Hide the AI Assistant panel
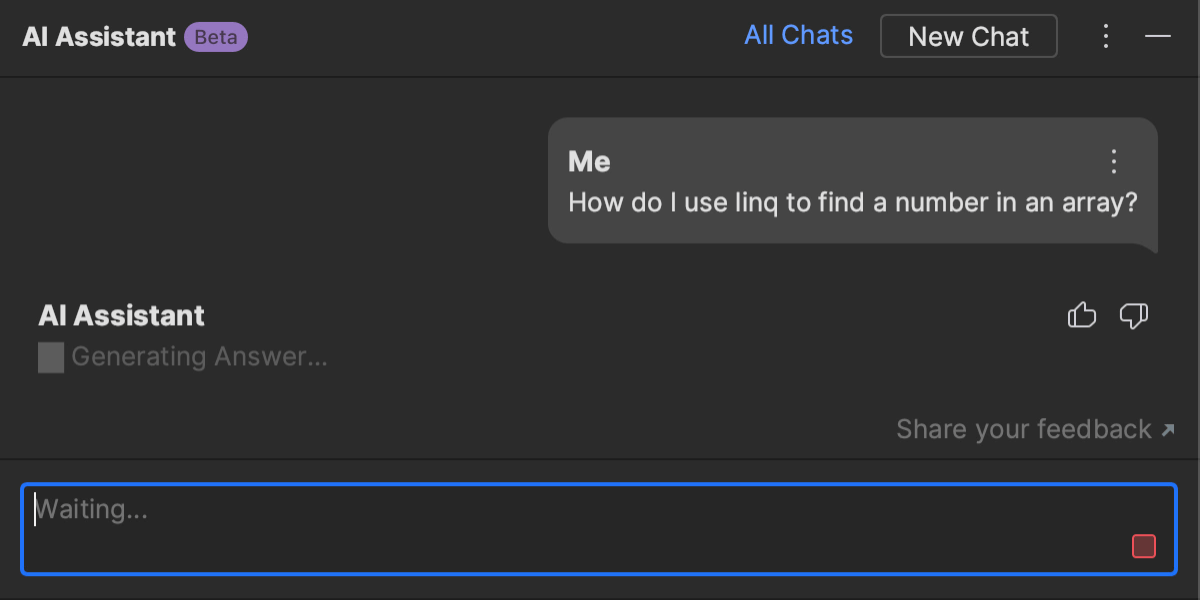Screen dimensions: 1200x600 point(1158,37)
